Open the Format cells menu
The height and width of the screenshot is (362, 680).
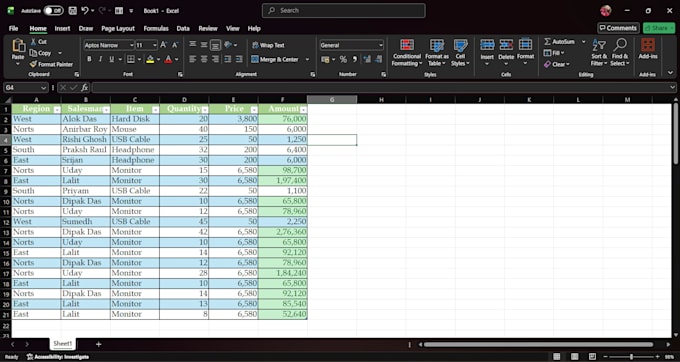coord(525,53)
